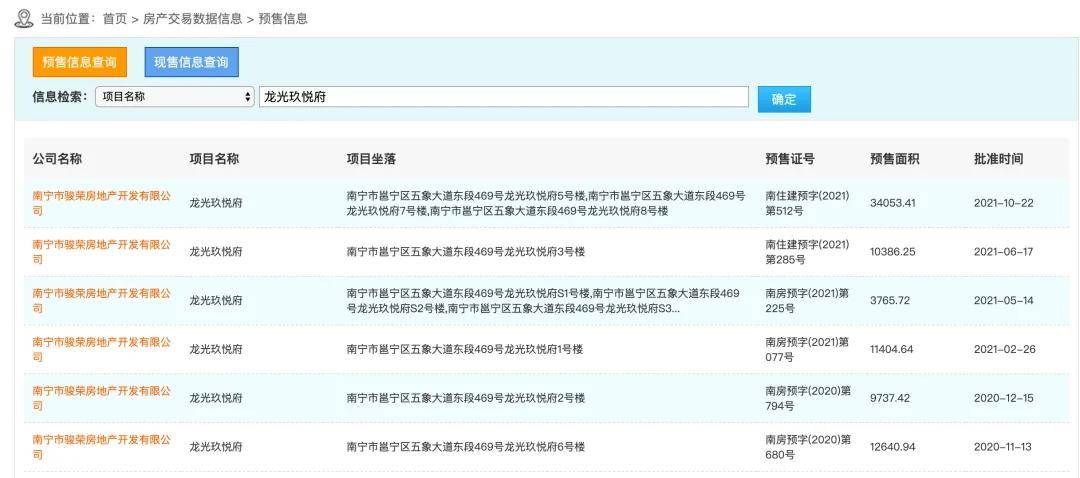Select project name in the 11404.64 row
The width and height of the screenshot is (1080, 478).
(216, 350)
